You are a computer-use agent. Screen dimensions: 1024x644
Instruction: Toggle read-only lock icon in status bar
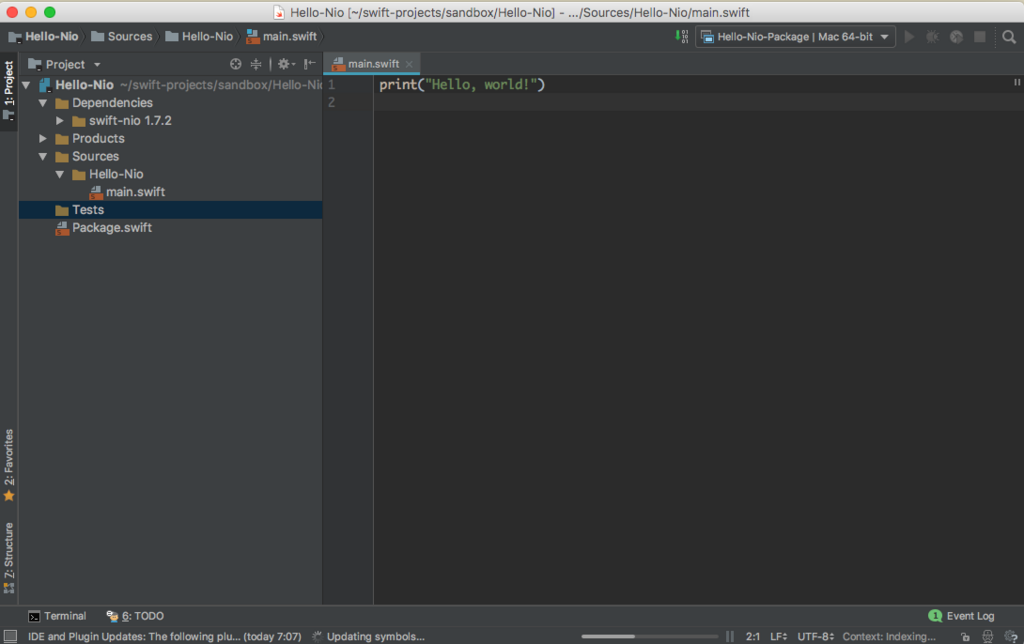(965, 637)
